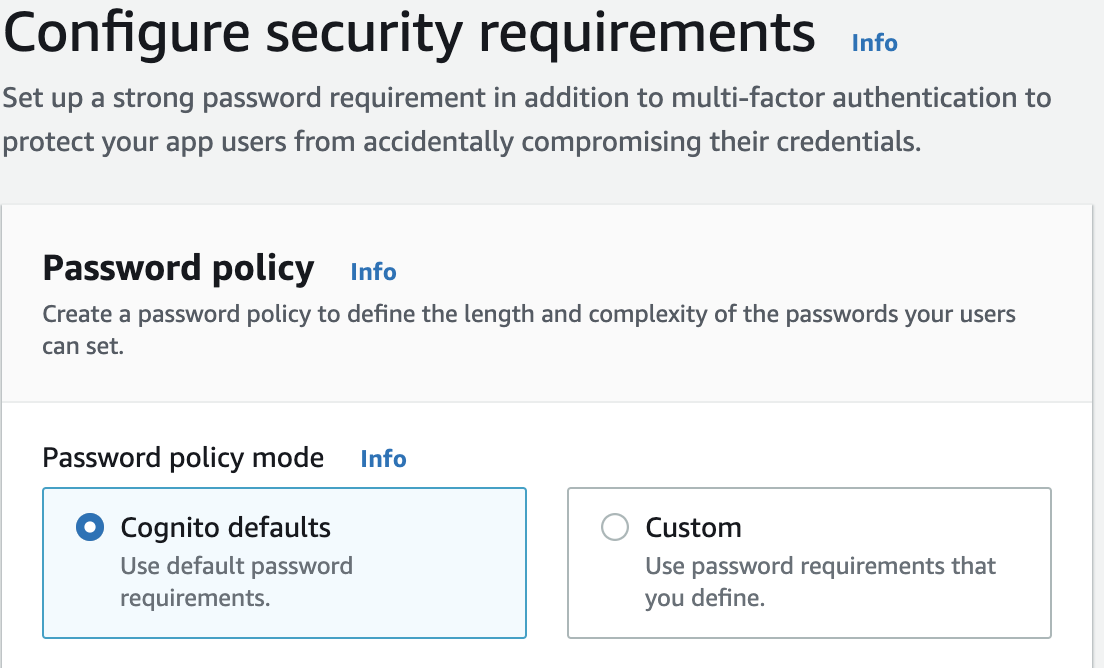
Task: Show Info for Password policy mode
Action: [383, 459]
